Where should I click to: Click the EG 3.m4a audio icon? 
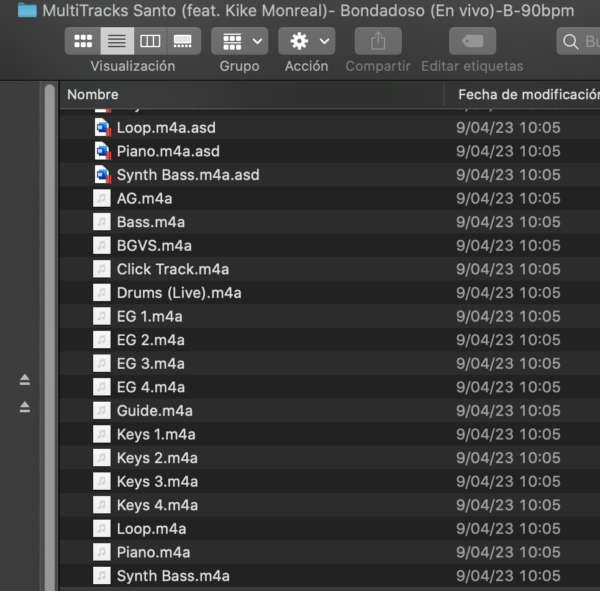tap(102, 364)
